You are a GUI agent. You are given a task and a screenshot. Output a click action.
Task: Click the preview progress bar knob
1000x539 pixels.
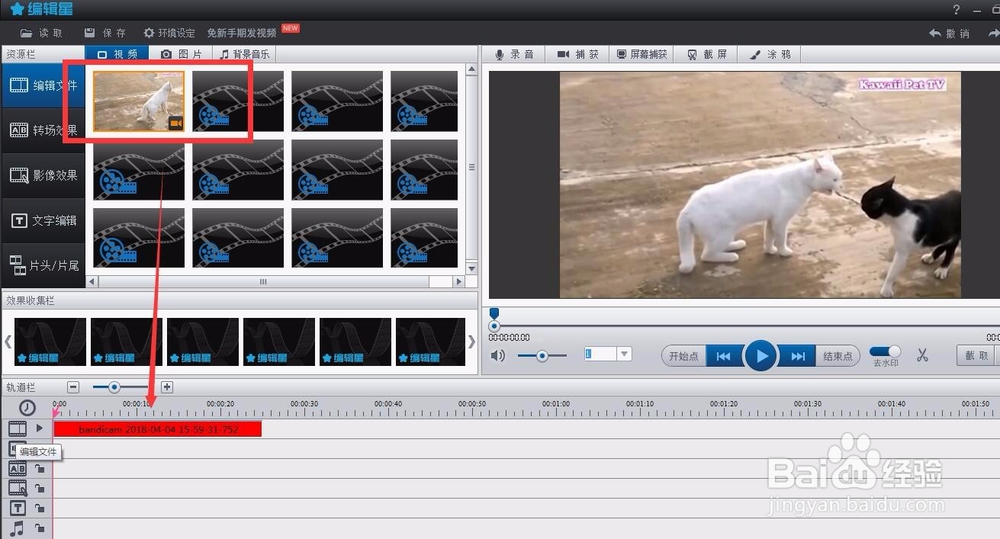pyautogui.click(x=494, y=326)
